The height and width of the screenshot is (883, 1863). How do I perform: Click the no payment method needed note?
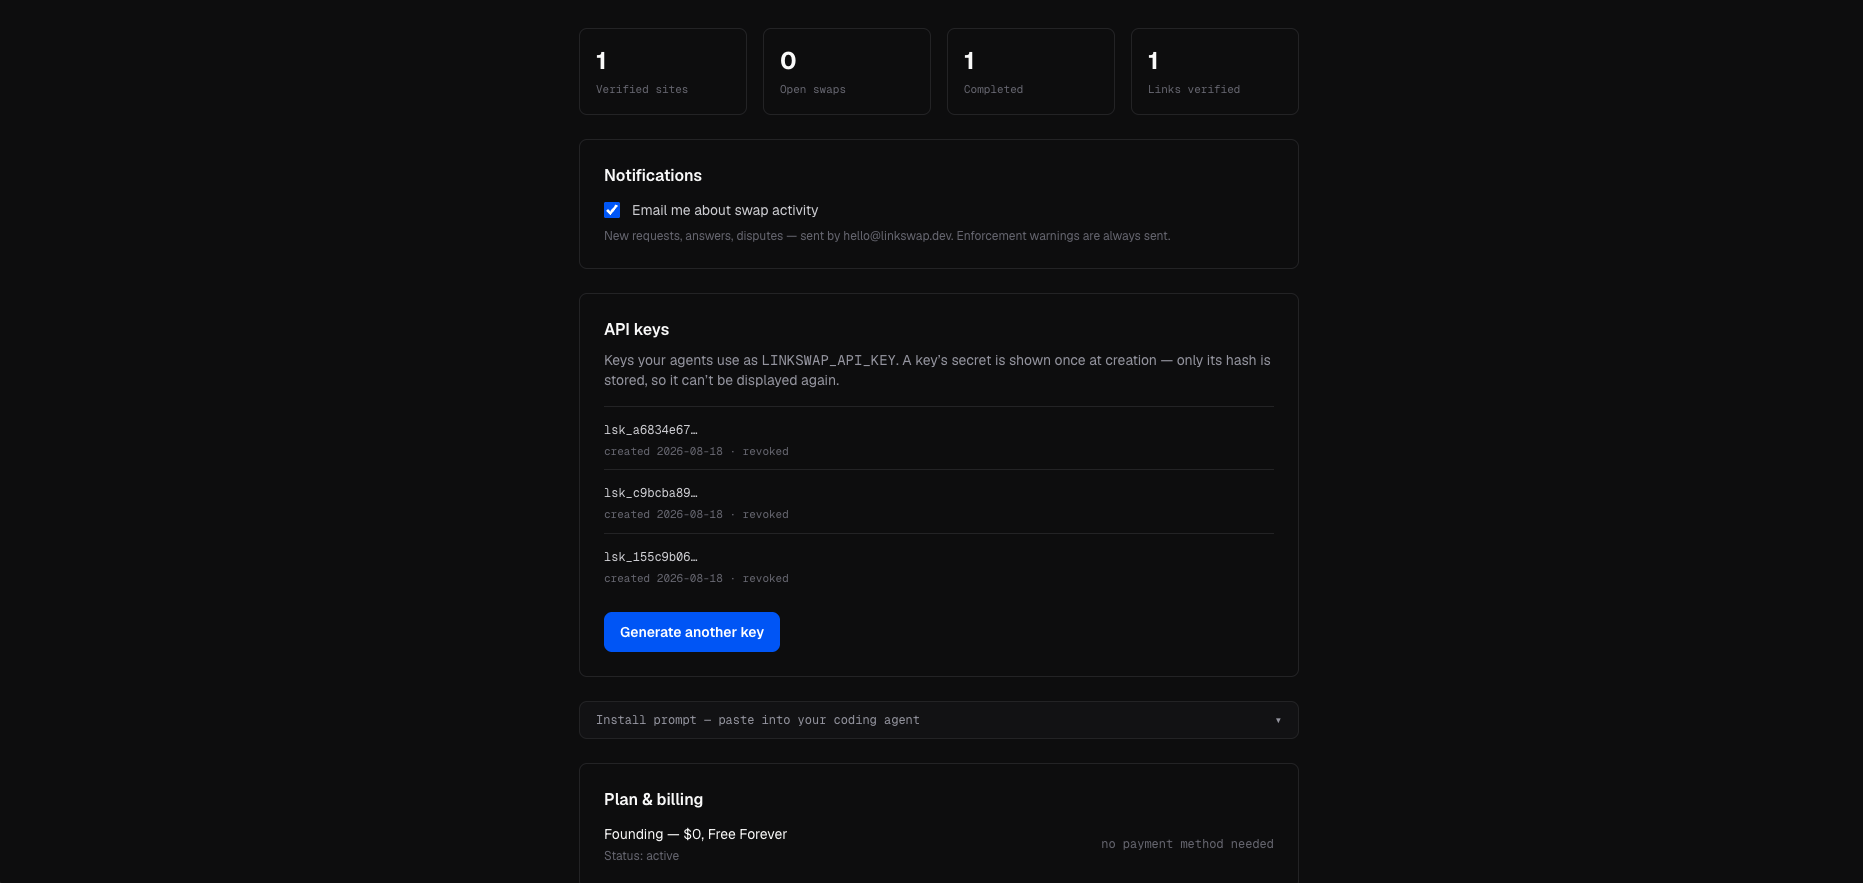click(x=1187, y=844)
